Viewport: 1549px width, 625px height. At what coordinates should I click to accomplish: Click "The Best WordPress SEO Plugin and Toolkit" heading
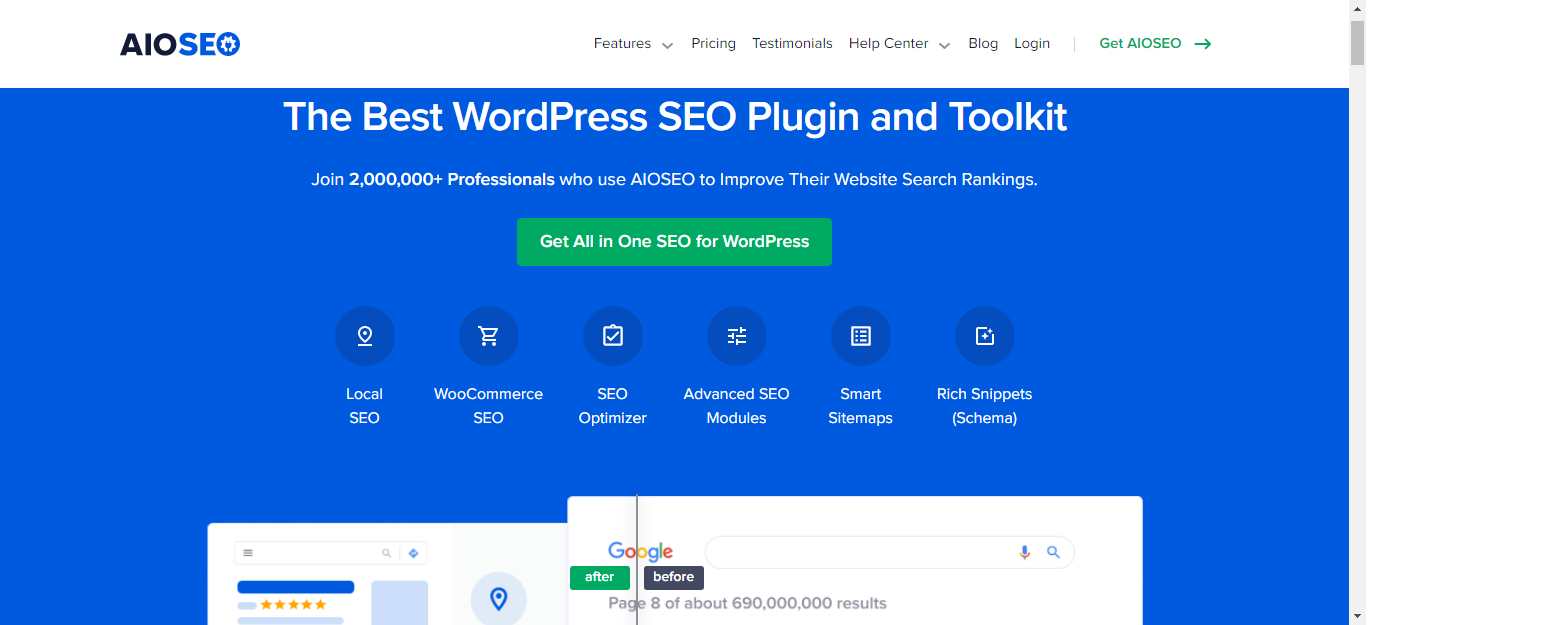click(x=675, y=117)
